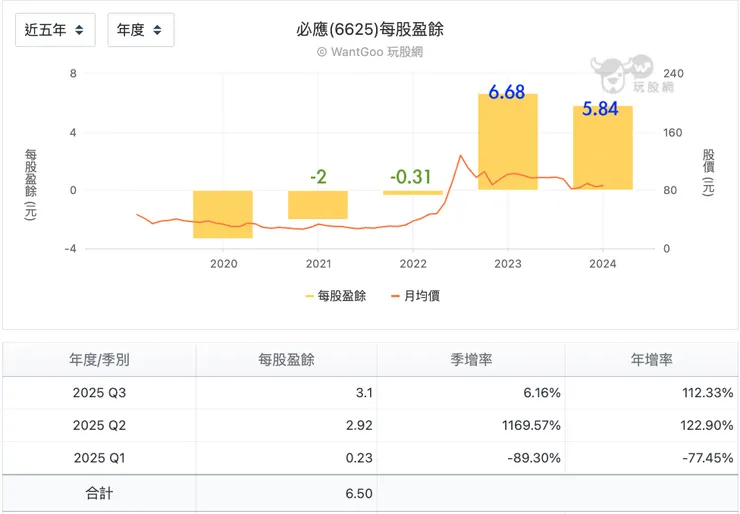Click the 年增率 column header
740x514 pixels.
652,360
